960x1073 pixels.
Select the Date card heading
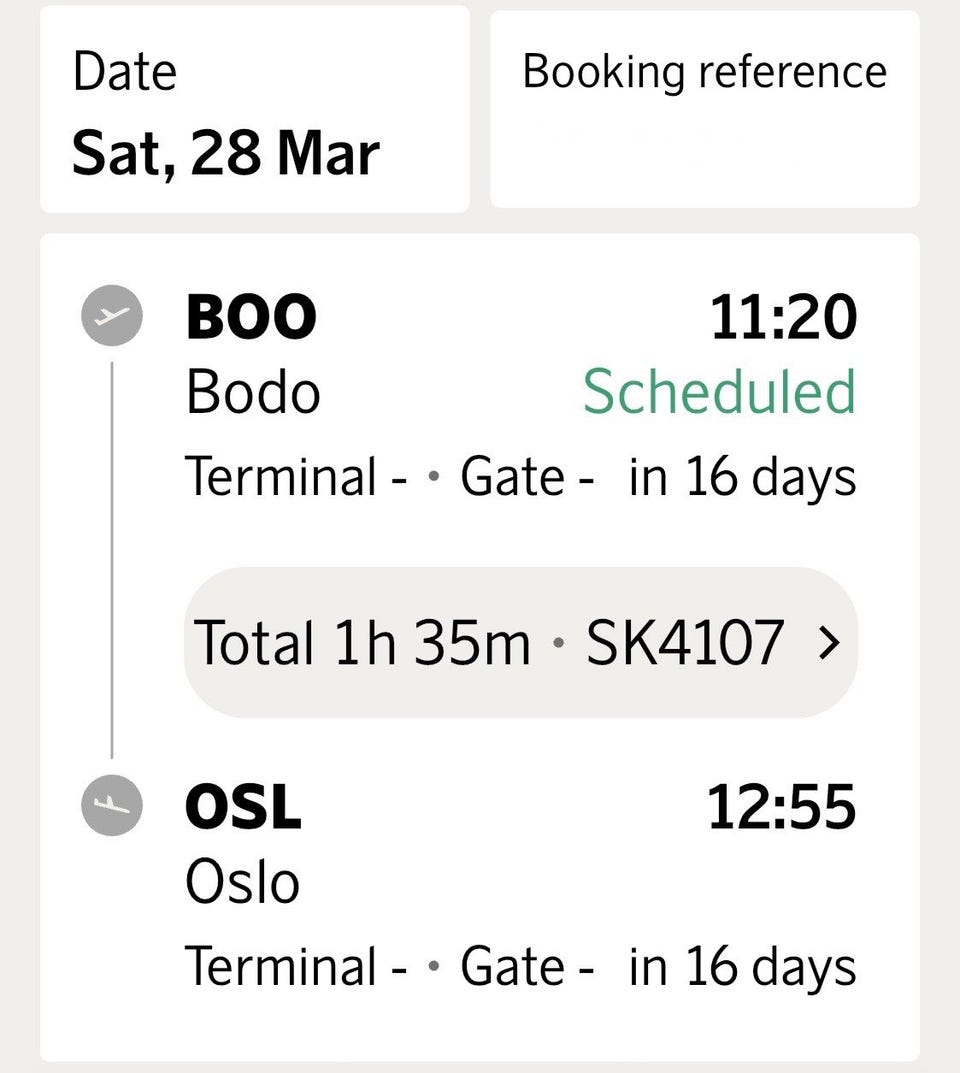[125, 72]
